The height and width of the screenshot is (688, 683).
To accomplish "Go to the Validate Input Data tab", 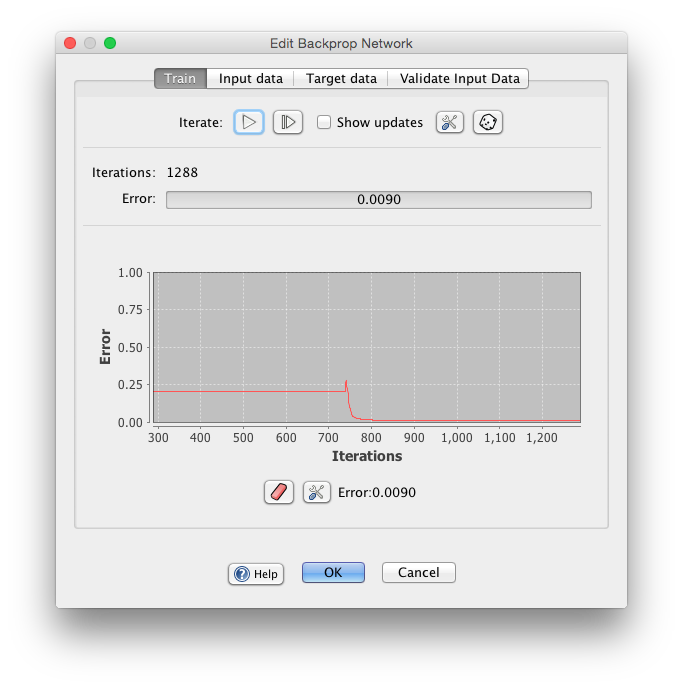I will 460,78.
